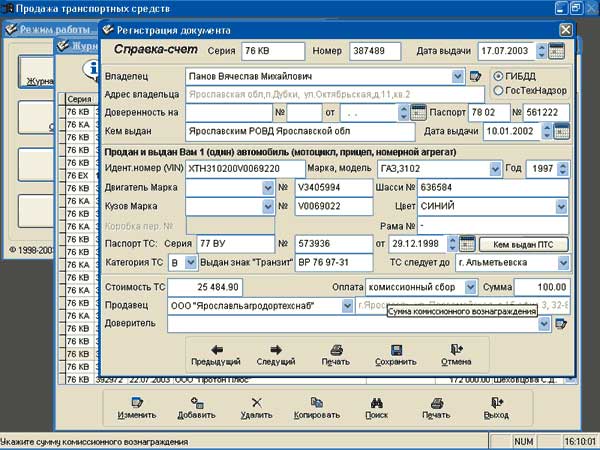Adjust Паспорт ТС date spinner 29.12.1998
The height and width of the screenshot is (450, 600).
(453, 244)
